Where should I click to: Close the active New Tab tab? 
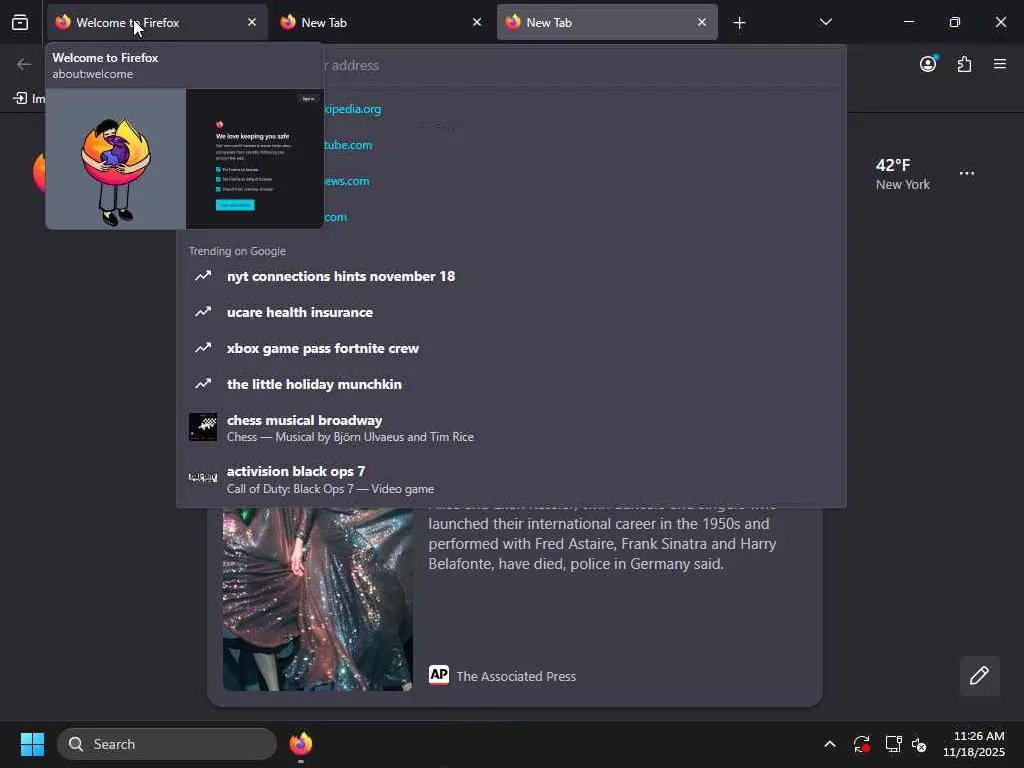coord(702,22)
